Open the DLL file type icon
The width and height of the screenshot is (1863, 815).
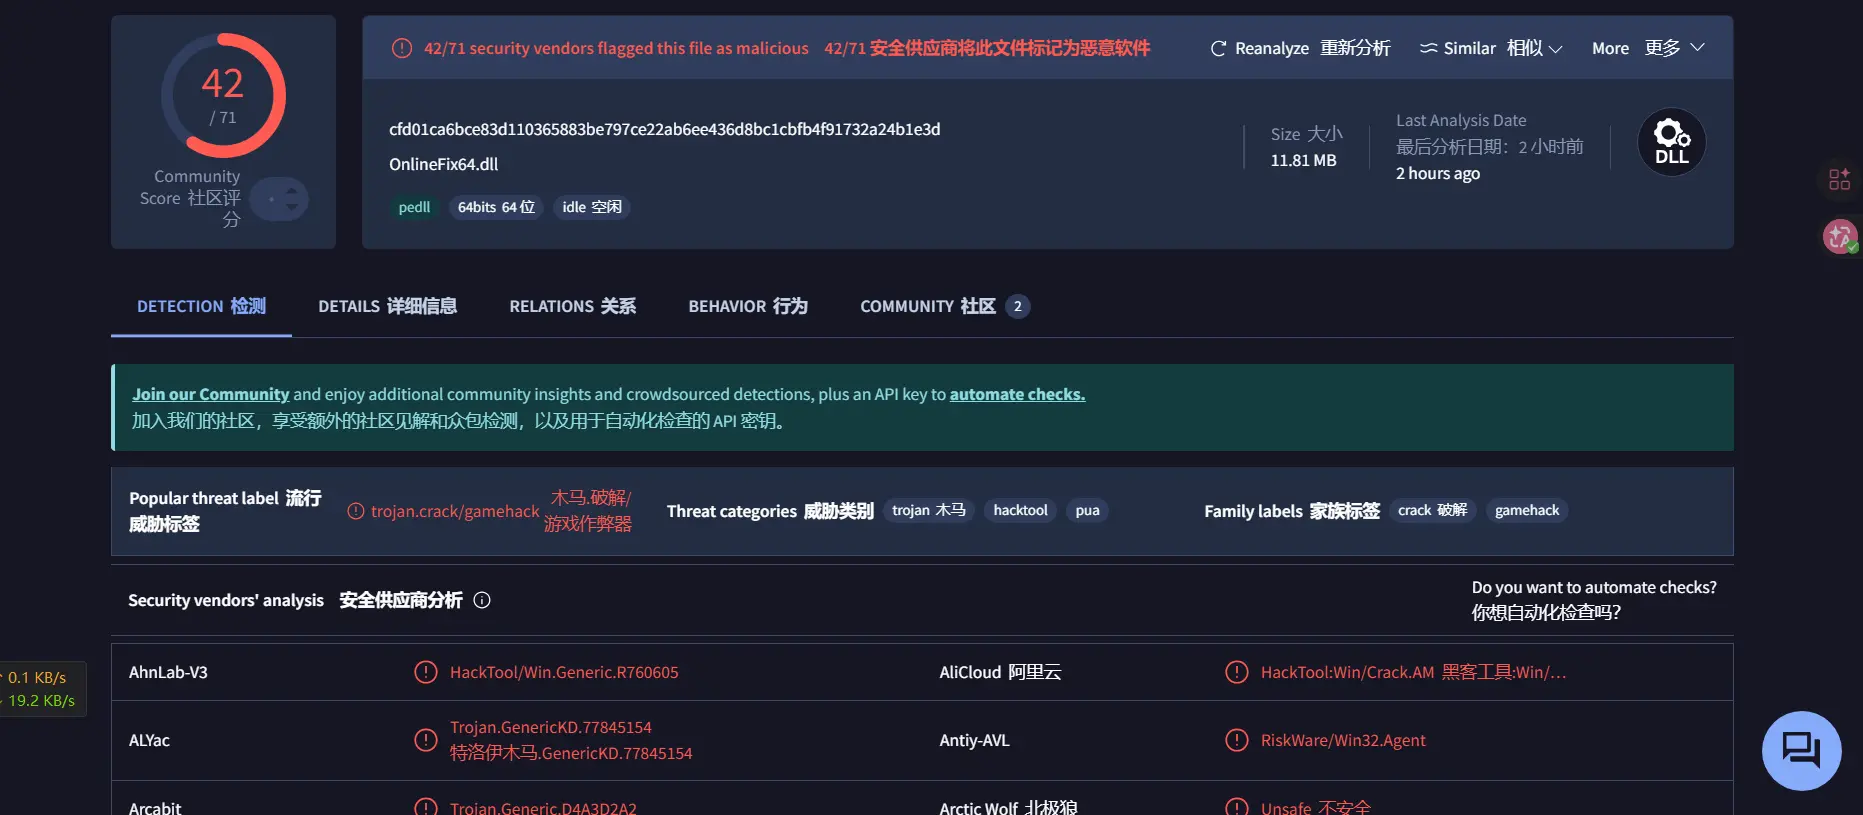tap(1671, 142)
